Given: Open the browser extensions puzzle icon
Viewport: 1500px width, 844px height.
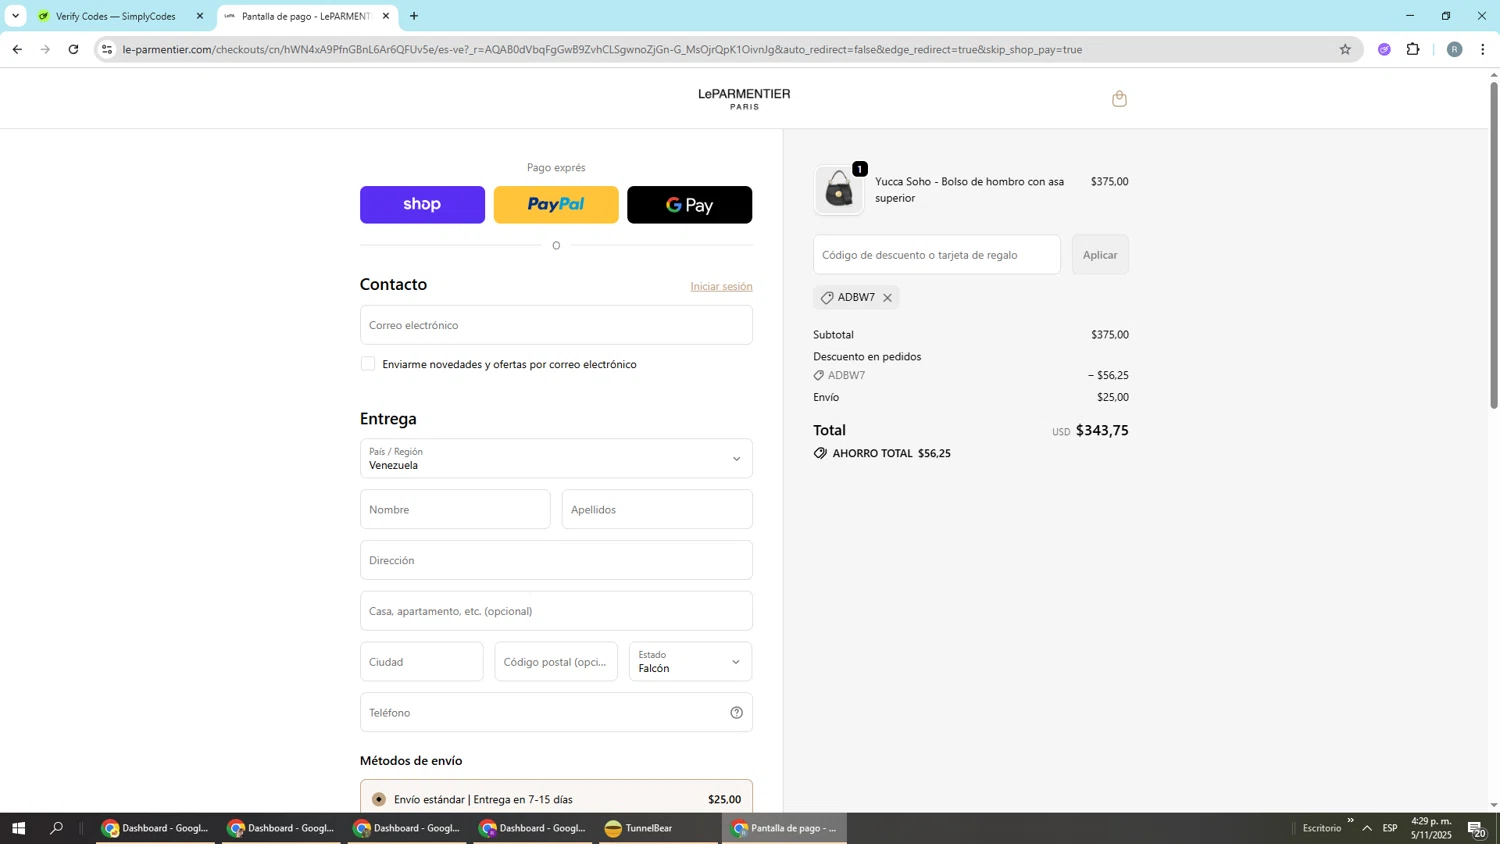Looking at the screenshot, I should pyautogui.click(x=1413, y=49).
